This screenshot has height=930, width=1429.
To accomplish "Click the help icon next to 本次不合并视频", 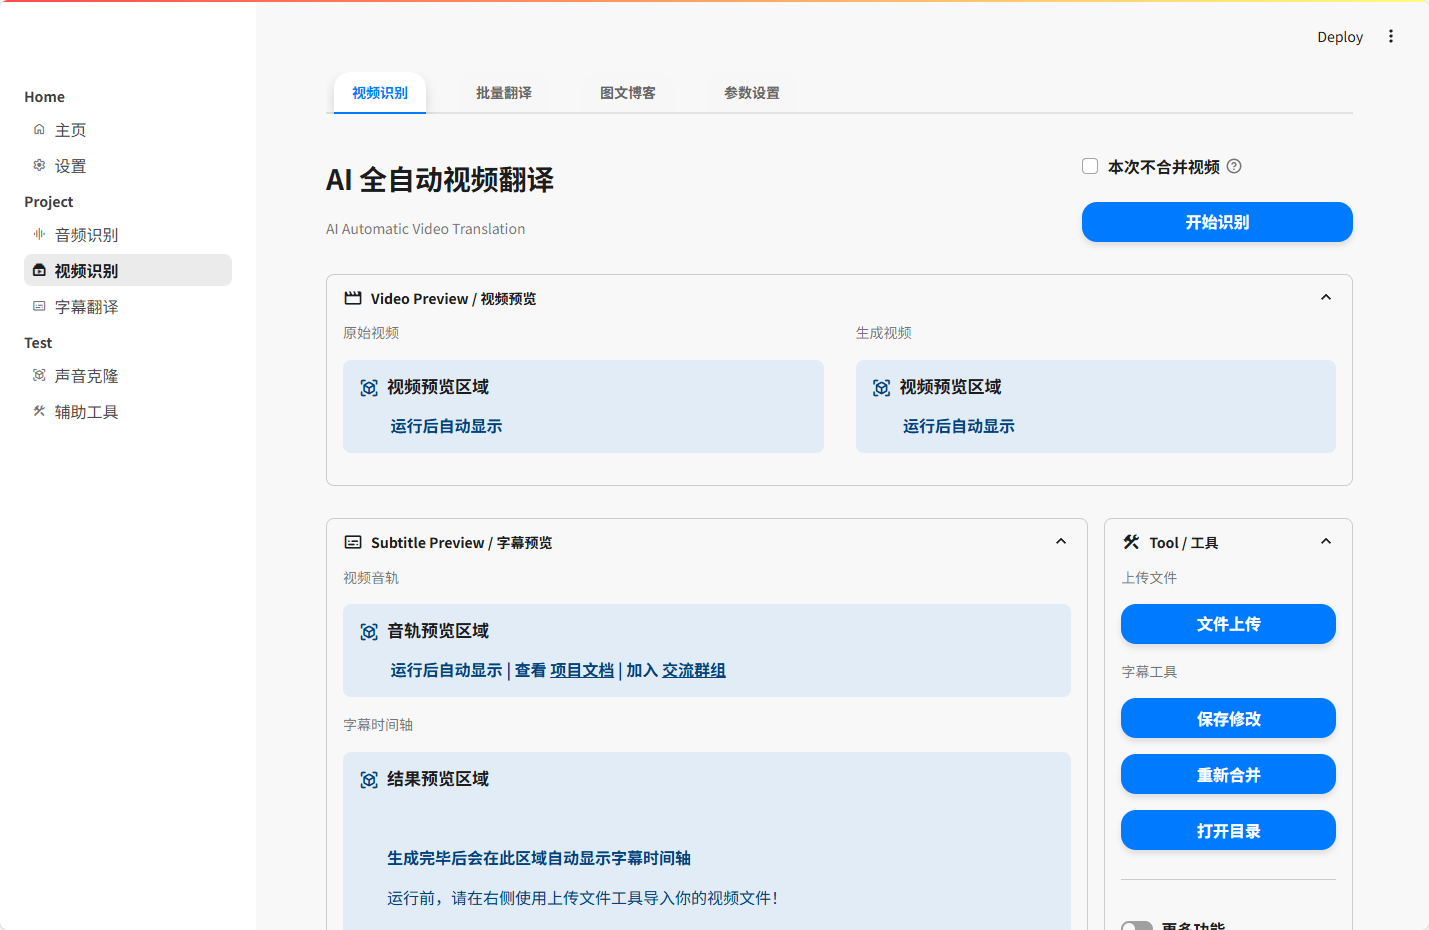I will click(x=1234, y=167).
